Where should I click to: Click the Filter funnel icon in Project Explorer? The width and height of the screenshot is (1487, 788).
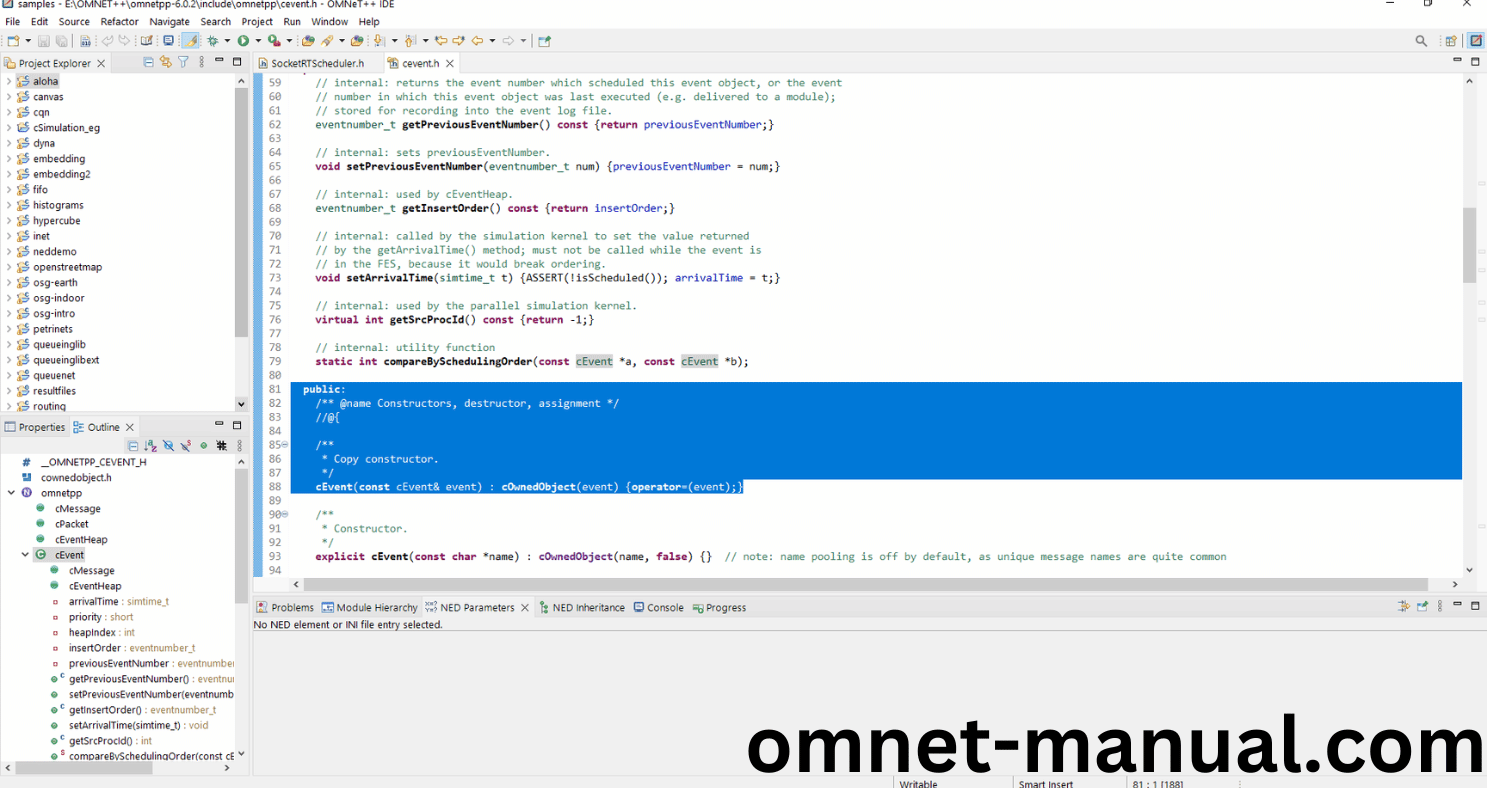[183, 62]
